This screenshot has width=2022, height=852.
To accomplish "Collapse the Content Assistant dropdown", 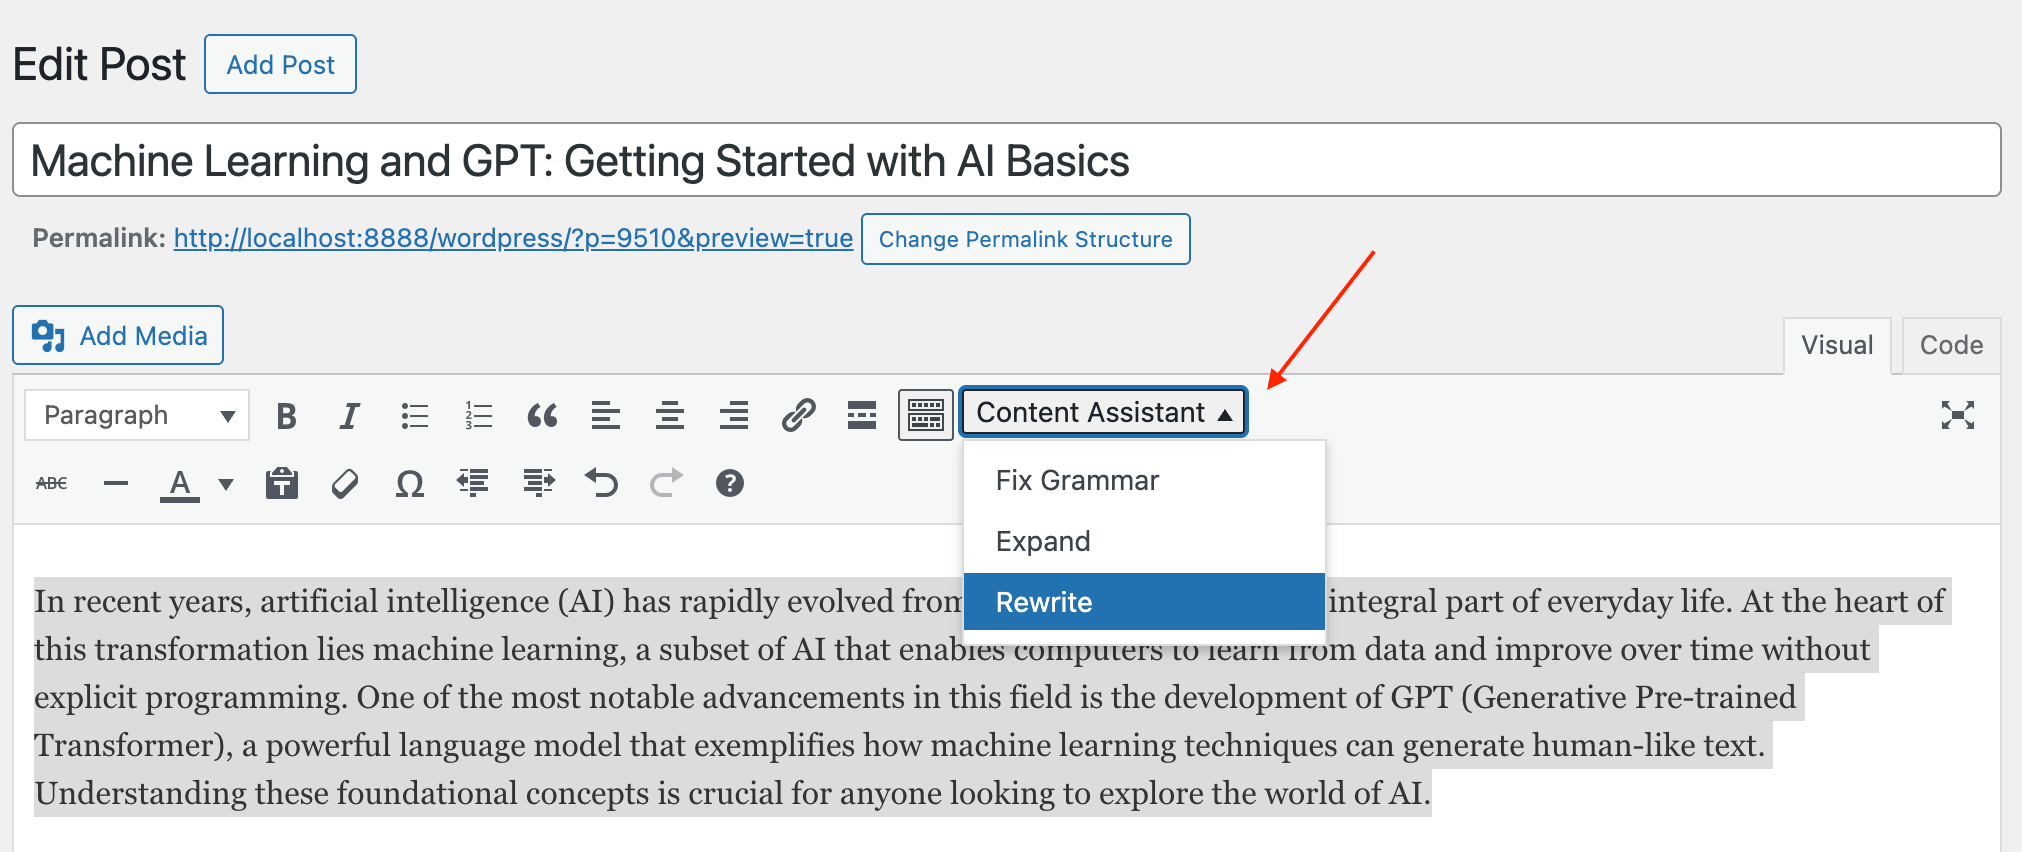I will (1103, 412).
